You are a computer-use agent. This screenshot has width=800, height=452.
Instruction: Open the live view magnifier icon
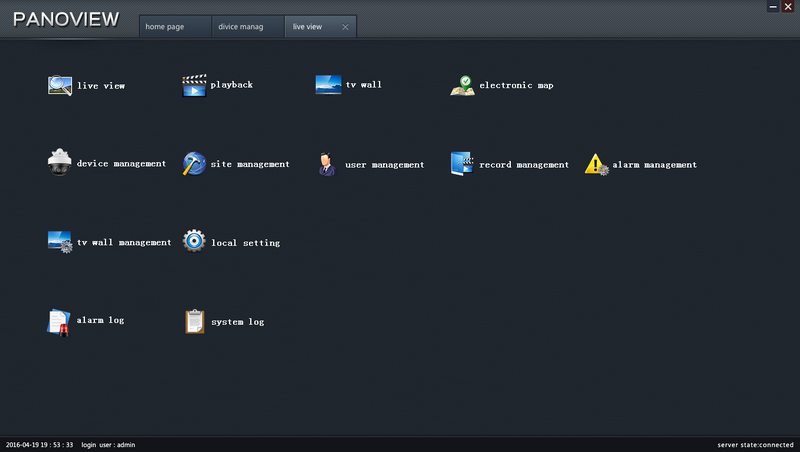click(60, 86)
